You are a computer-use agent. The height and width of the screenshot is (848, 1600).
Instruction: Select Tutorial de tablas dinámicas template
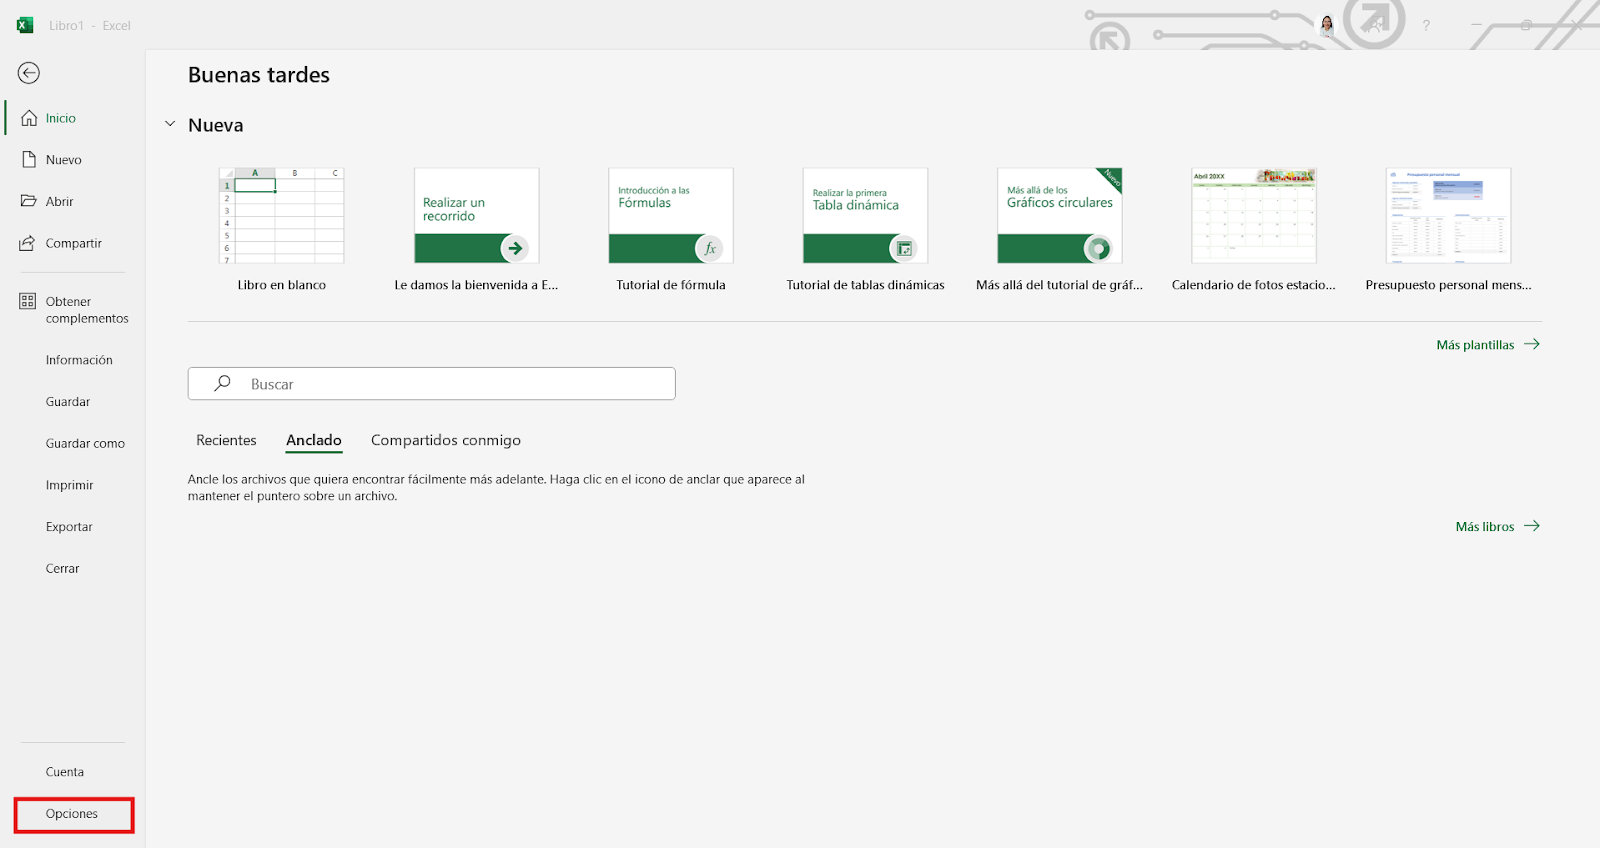click(865, 216)
